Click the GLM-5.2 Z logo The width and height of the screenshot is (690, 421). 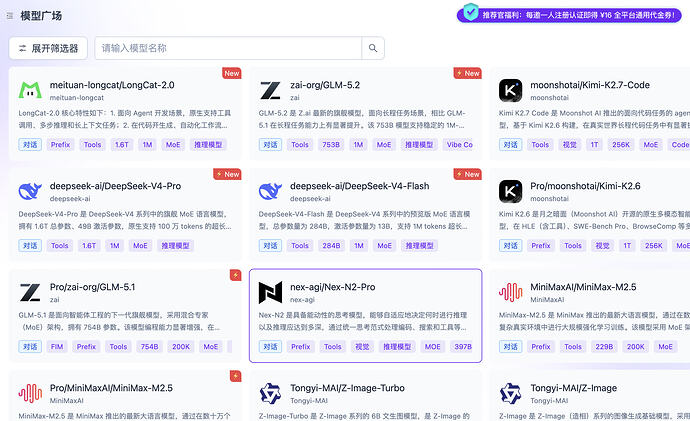click(x=270, y=90)
